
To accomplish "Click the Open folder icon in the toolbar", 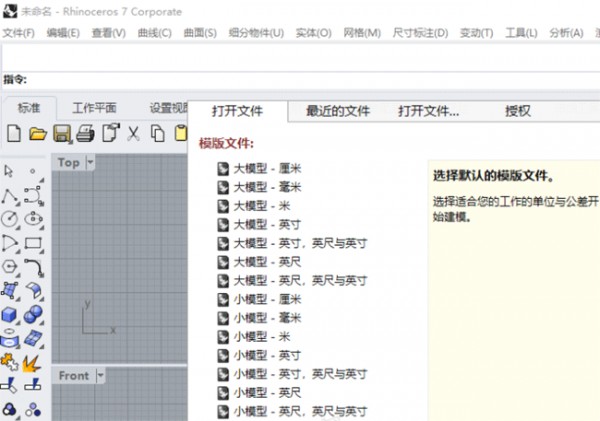I will (x=38, y=134).
